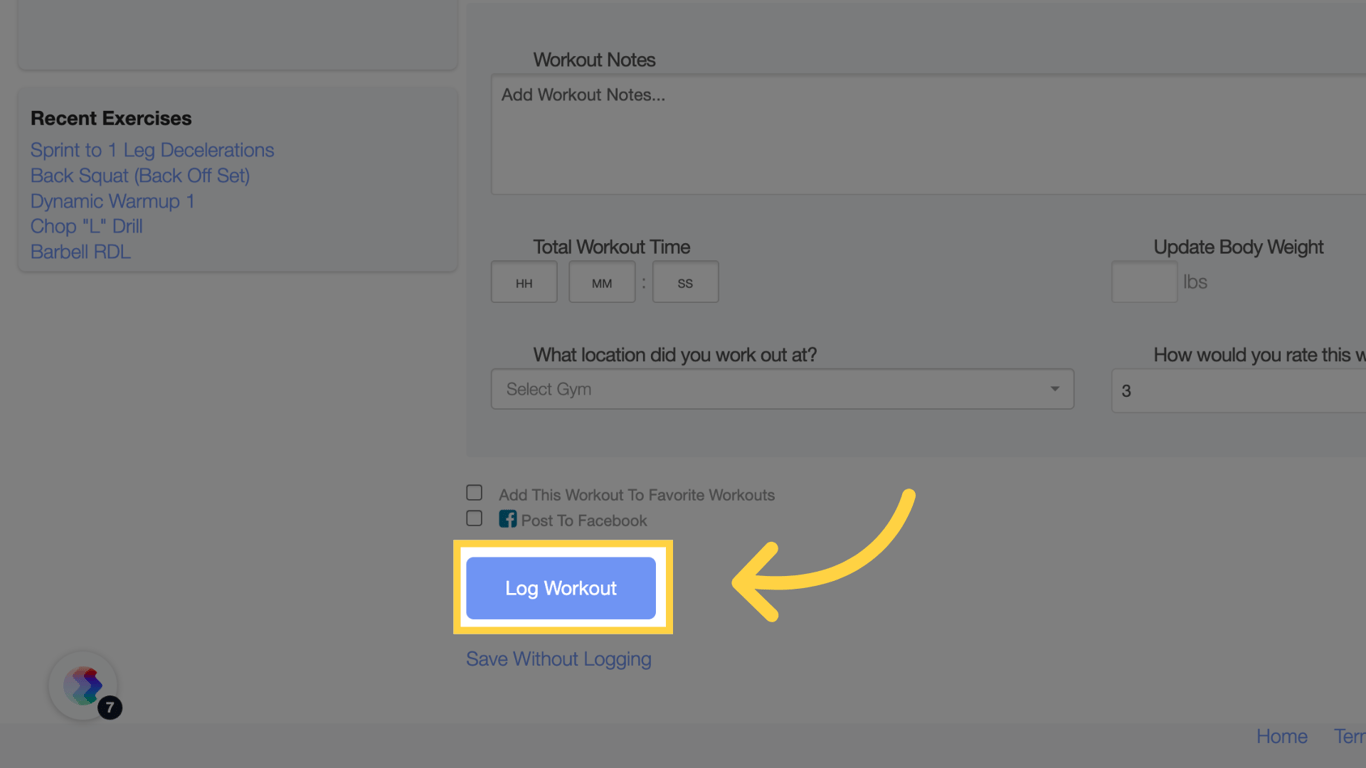Select the Chop "L" Drill exercise
Screen dimensions: 1366x768
86,226
